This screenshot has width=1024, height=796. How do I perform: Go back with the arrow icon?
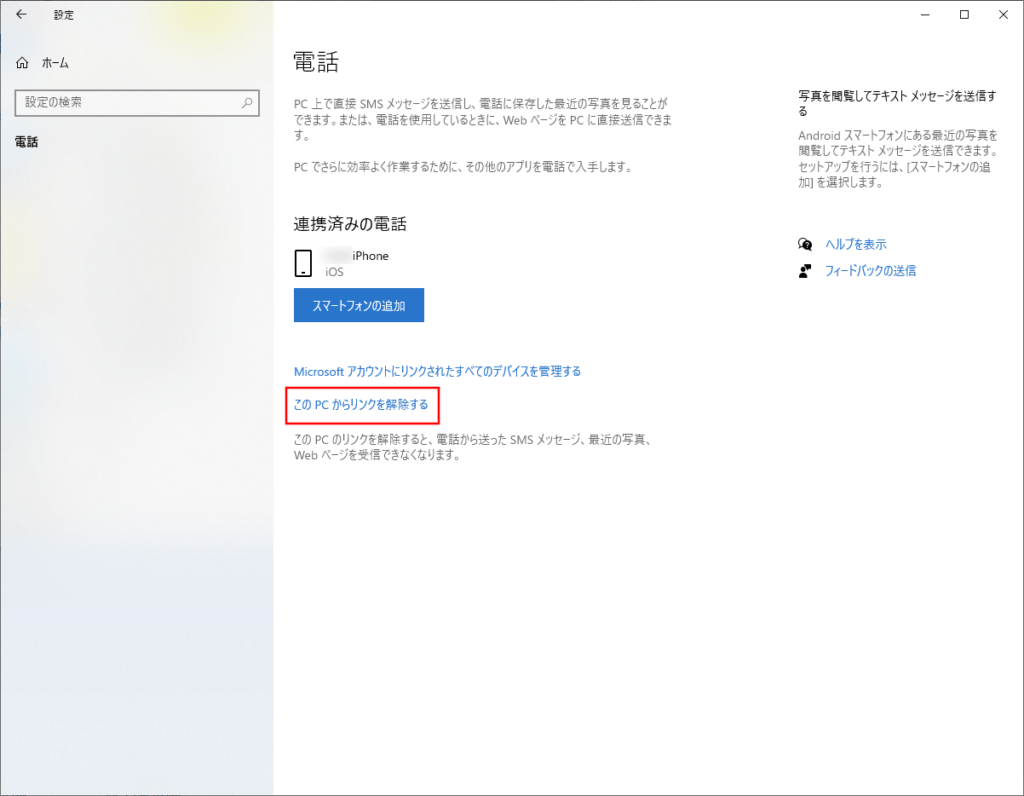click(x=22, y=14)
